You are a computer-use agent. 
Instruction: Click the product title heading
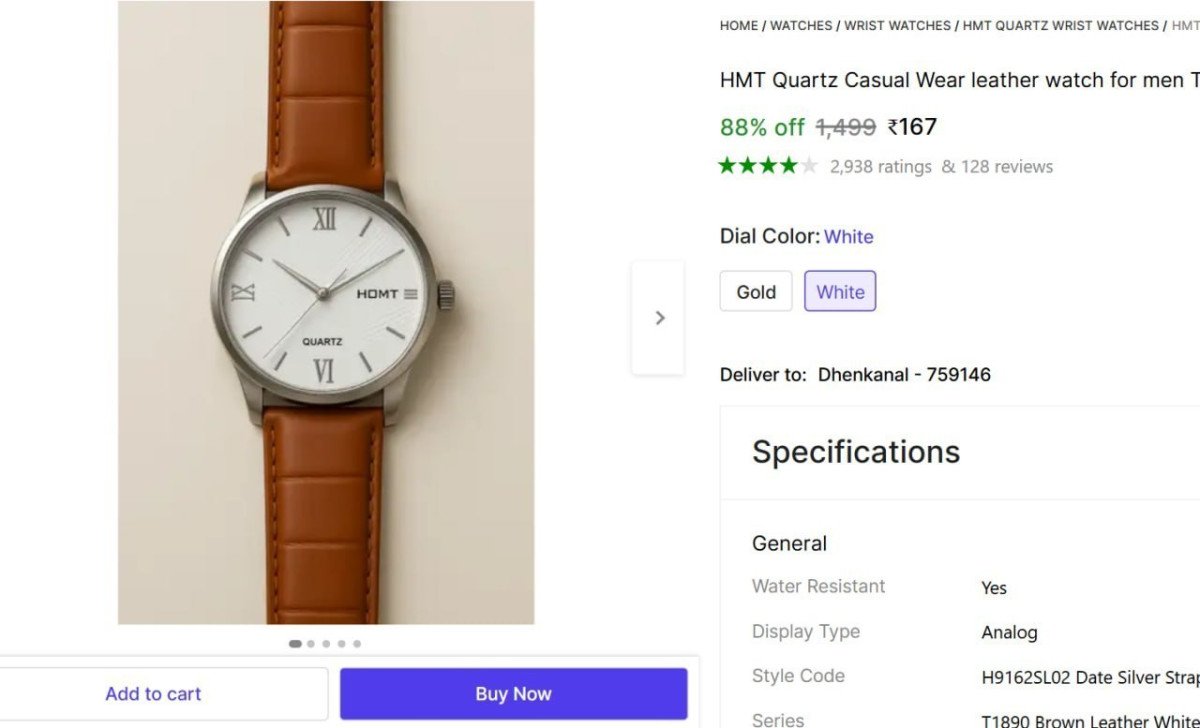coord(955,80)
